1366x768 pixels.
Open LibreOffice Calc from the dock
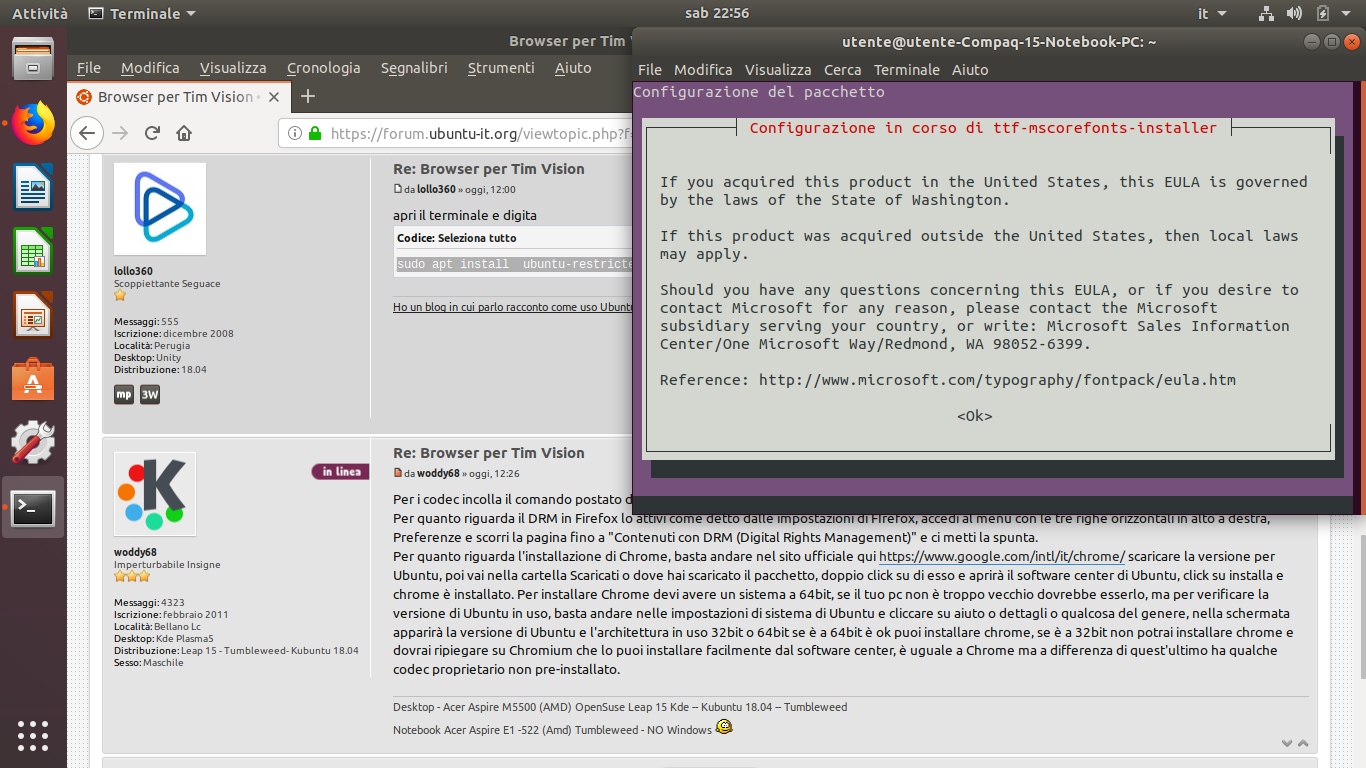[x=33, y=251]
